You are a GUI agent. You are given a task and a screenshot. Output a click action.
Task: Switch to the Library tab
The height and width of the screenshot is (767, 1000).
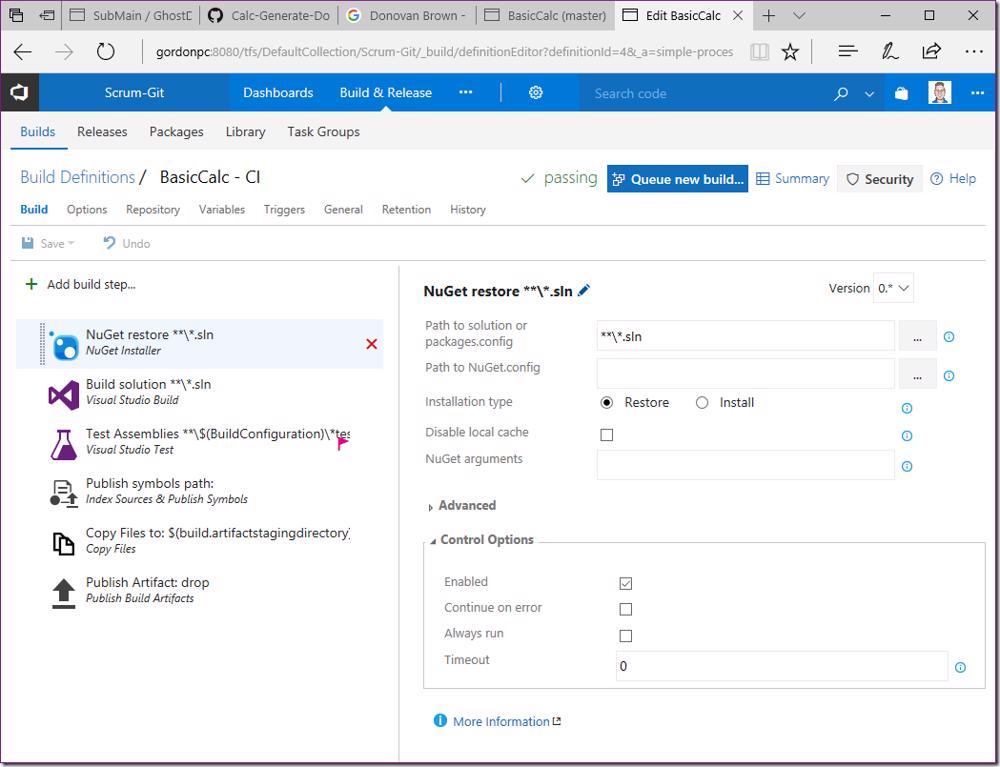(246, 132)
